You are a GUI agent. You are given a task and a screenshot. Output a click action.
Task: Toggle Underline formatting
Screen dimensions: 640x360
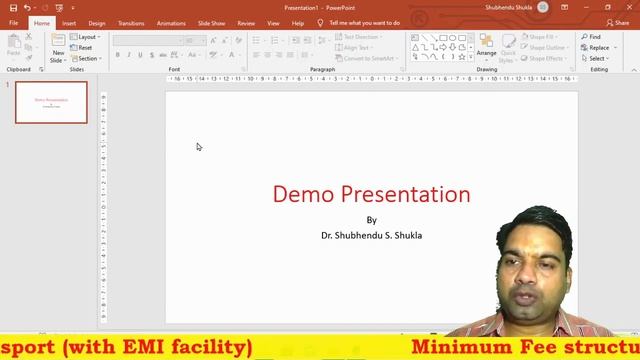pyautogui.click(x=140, y=55)
